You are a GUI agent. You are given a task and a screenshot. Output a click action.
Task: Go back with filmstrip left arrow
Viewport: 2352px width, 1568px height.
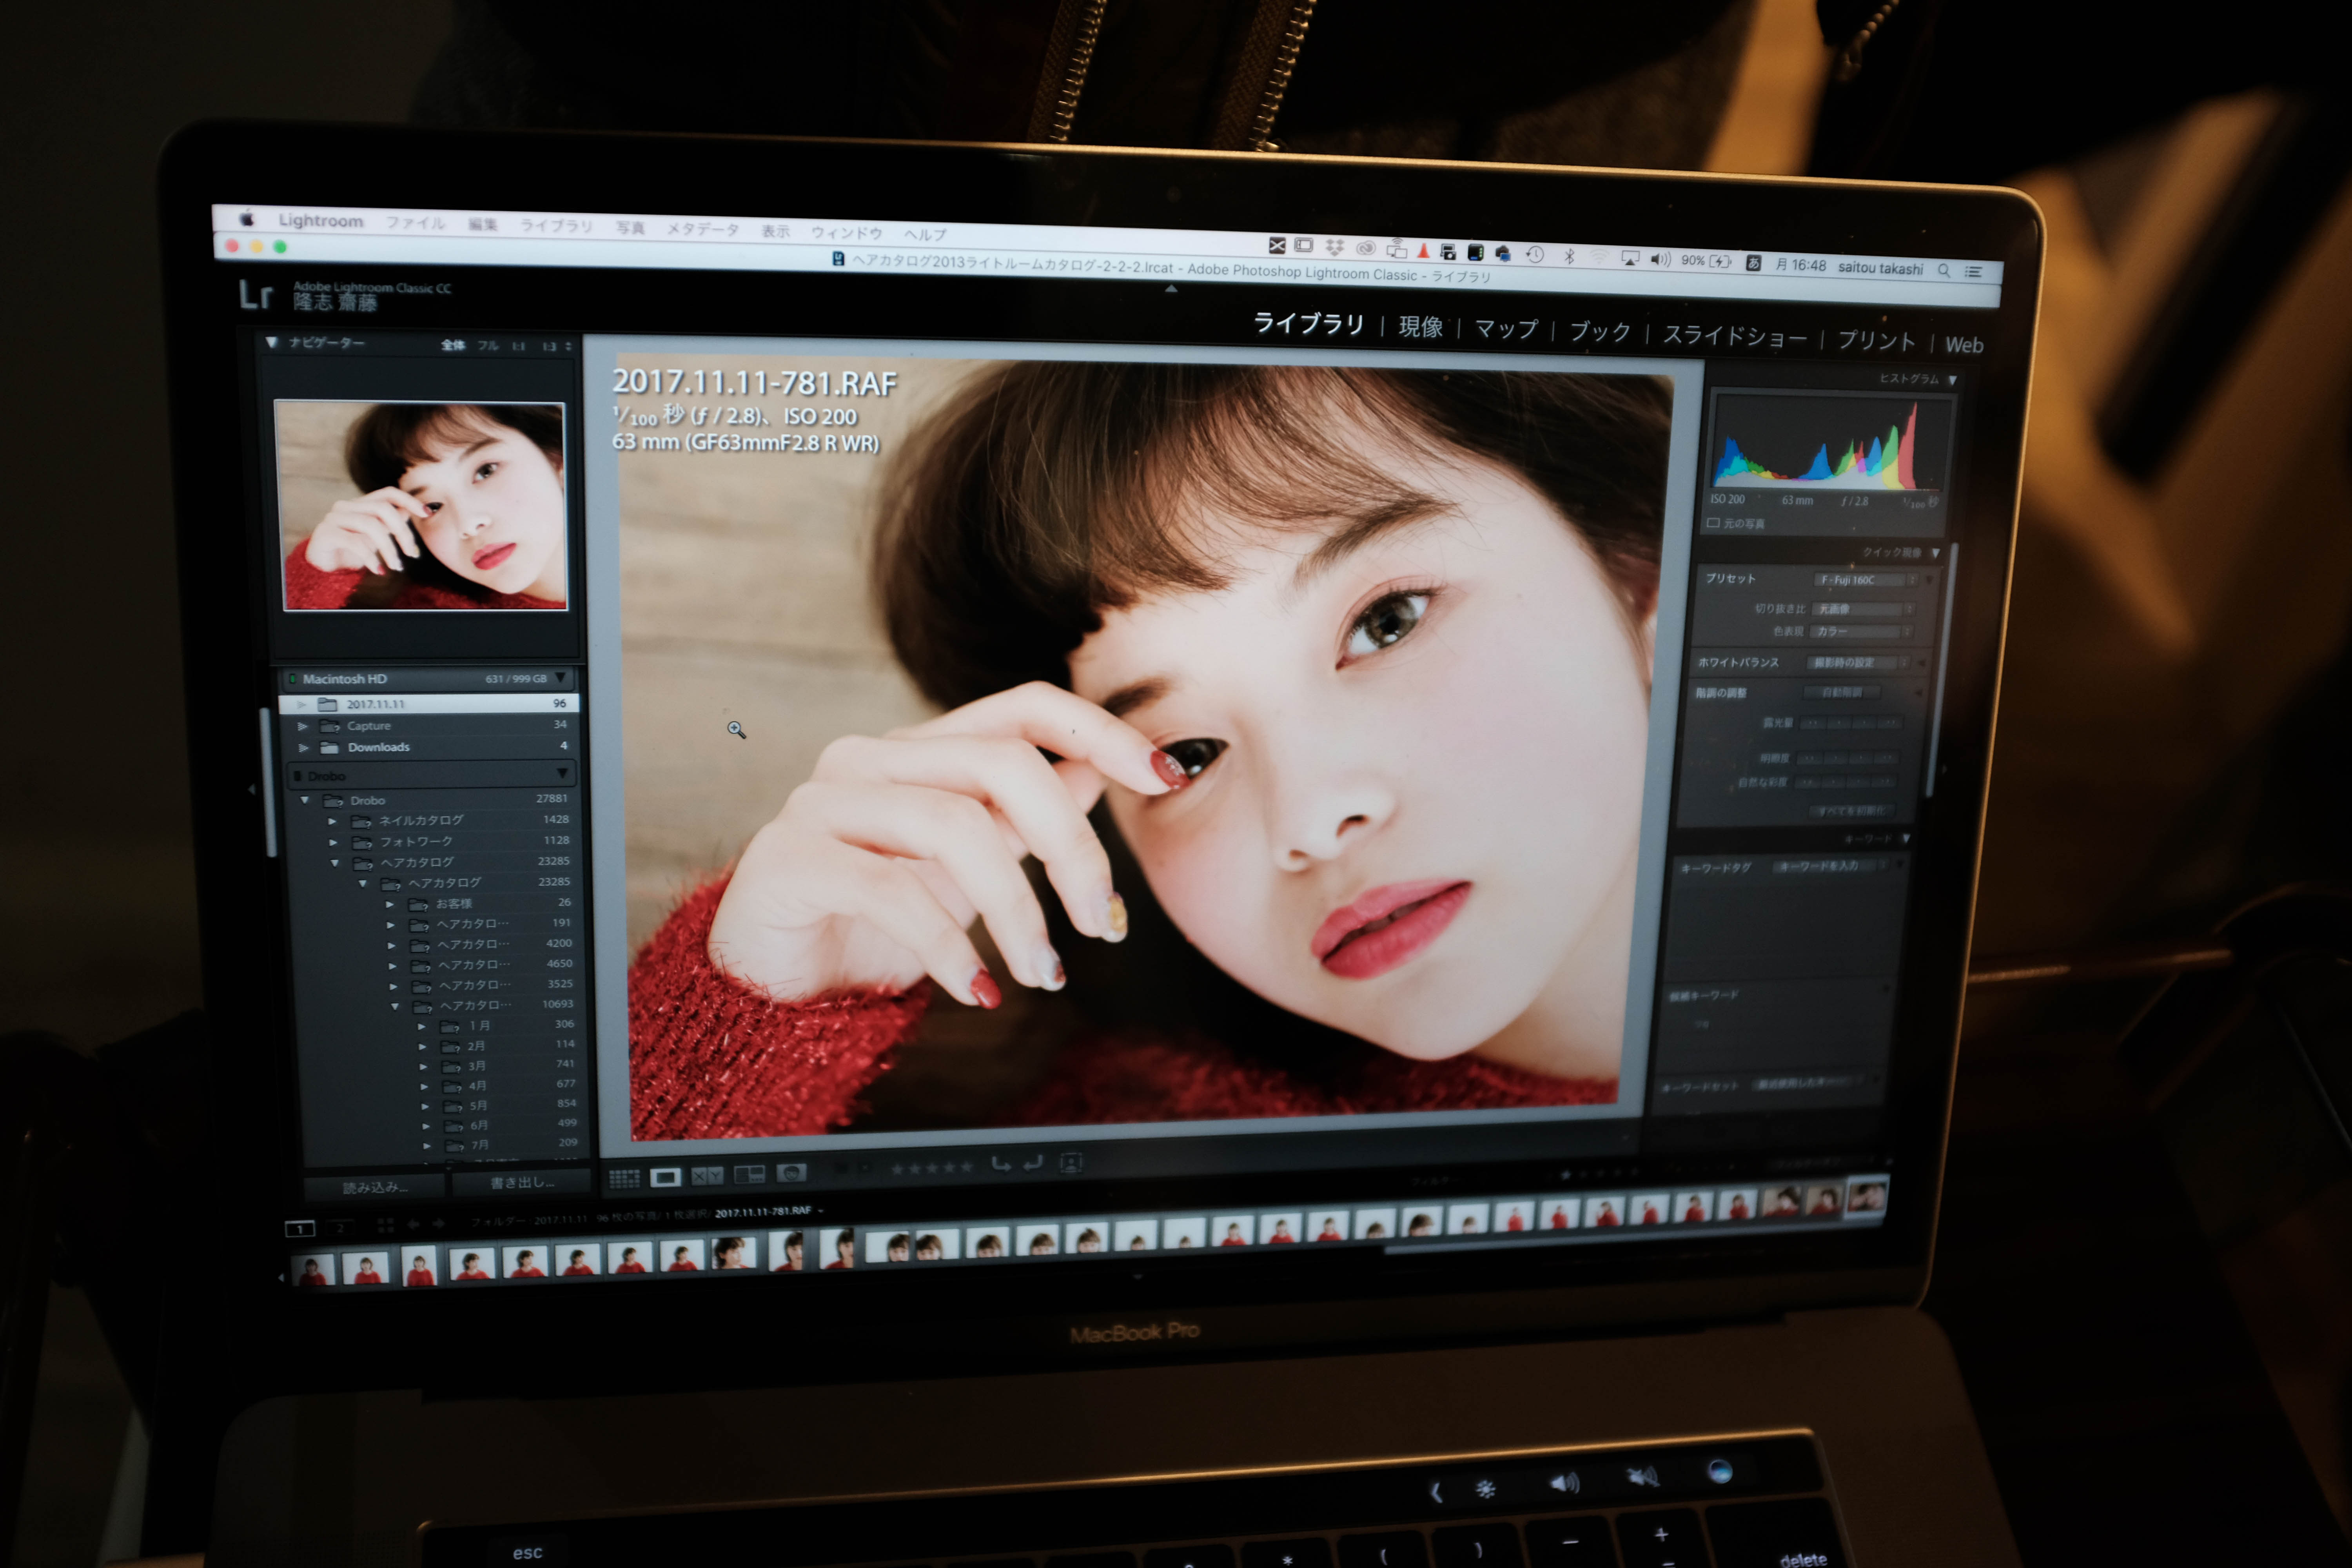[413, 1224]
